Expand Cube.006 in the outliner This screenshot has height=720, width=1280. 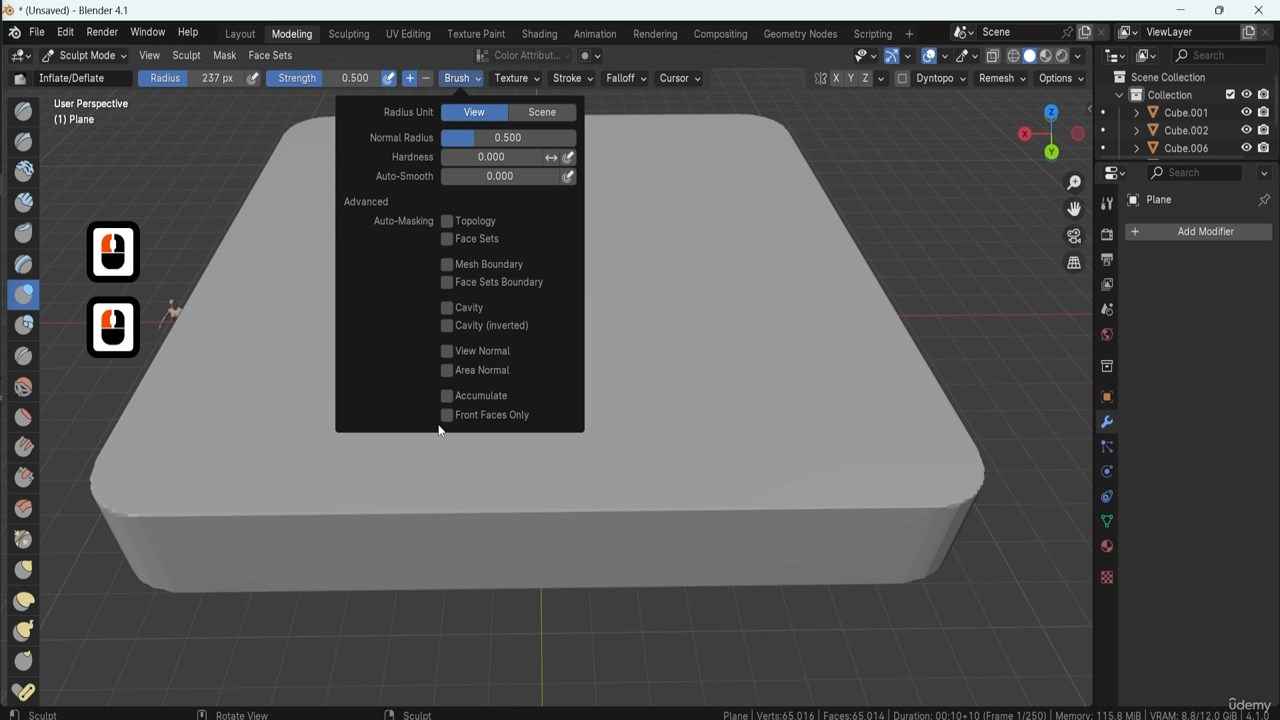(x=1137, y=149)
